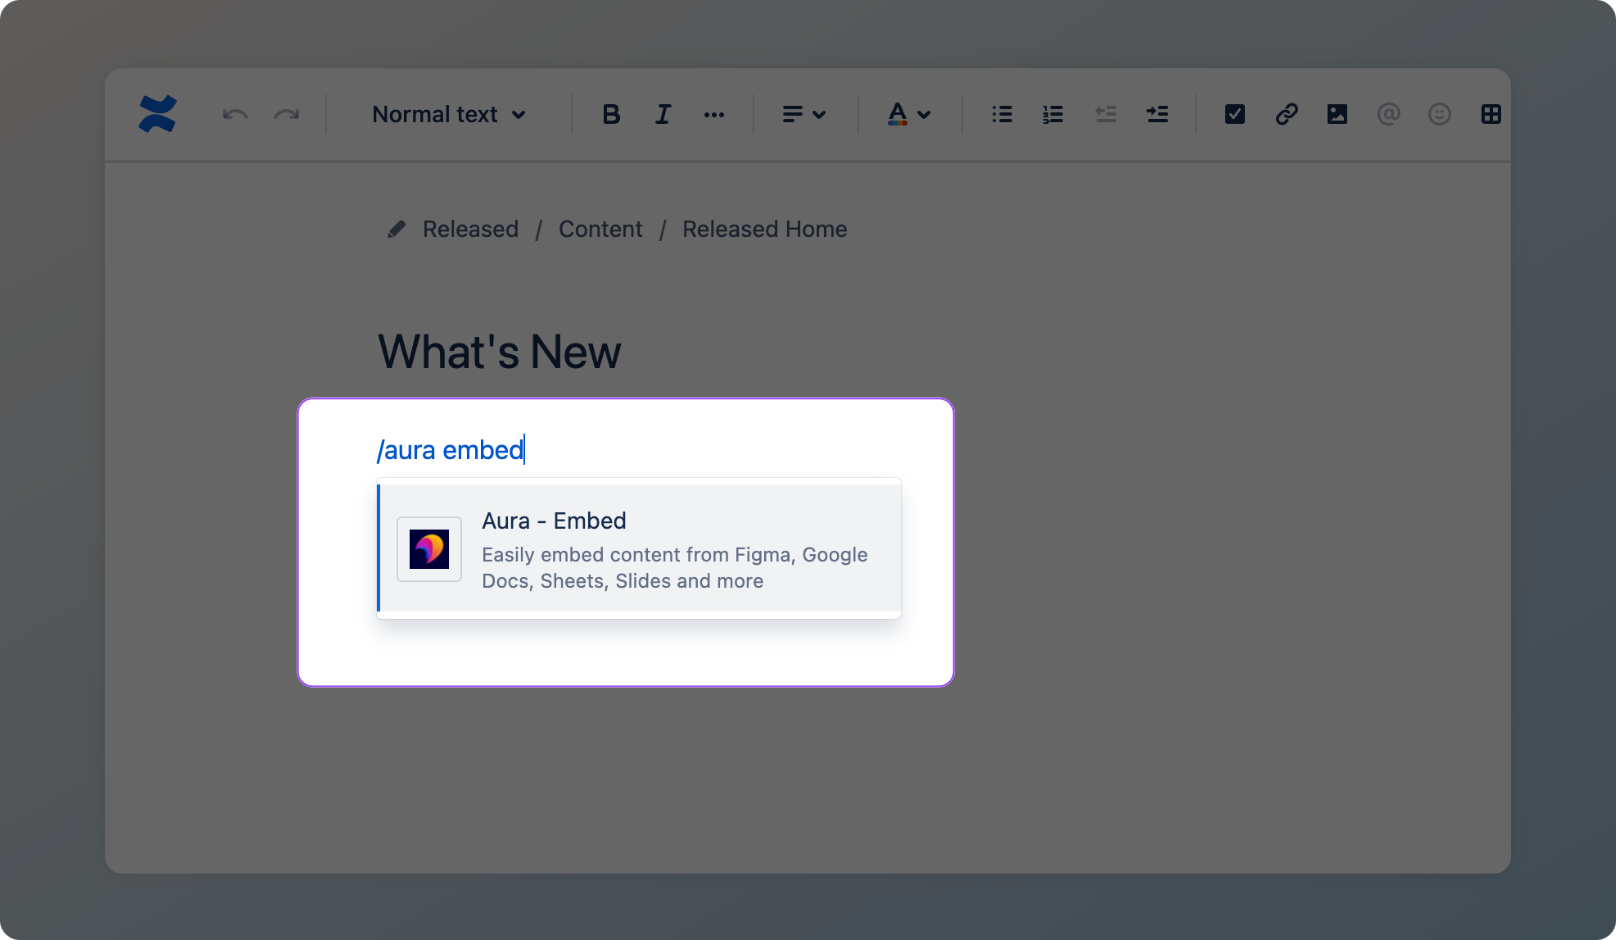Click the Aura app icon thumbnail
This screenshot has height=940, width=1616.
429,549
